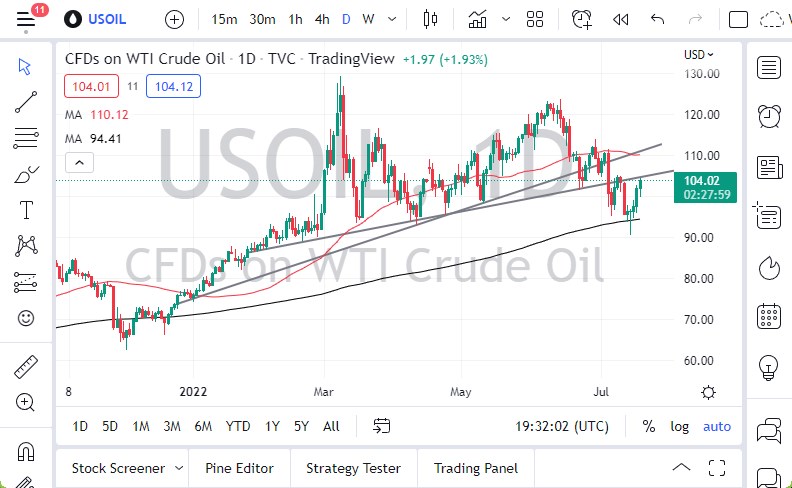Screen dimensions: 792x488
Task: Select the YTD date range button
Action: pos(237,427)
